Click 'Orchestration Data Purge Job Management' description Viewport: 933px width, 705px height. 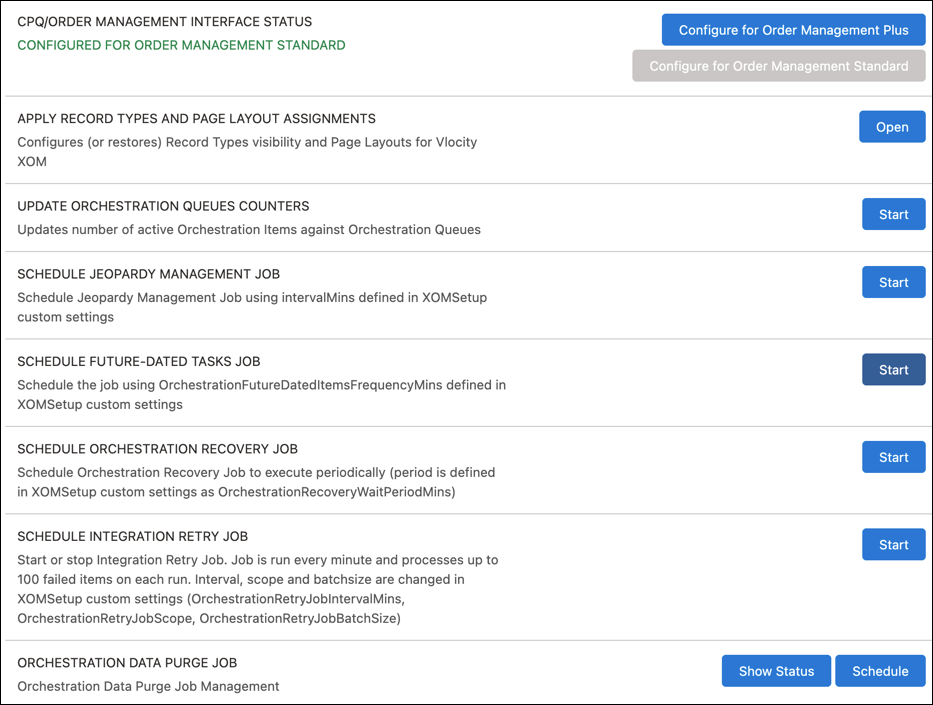point(148,687)
